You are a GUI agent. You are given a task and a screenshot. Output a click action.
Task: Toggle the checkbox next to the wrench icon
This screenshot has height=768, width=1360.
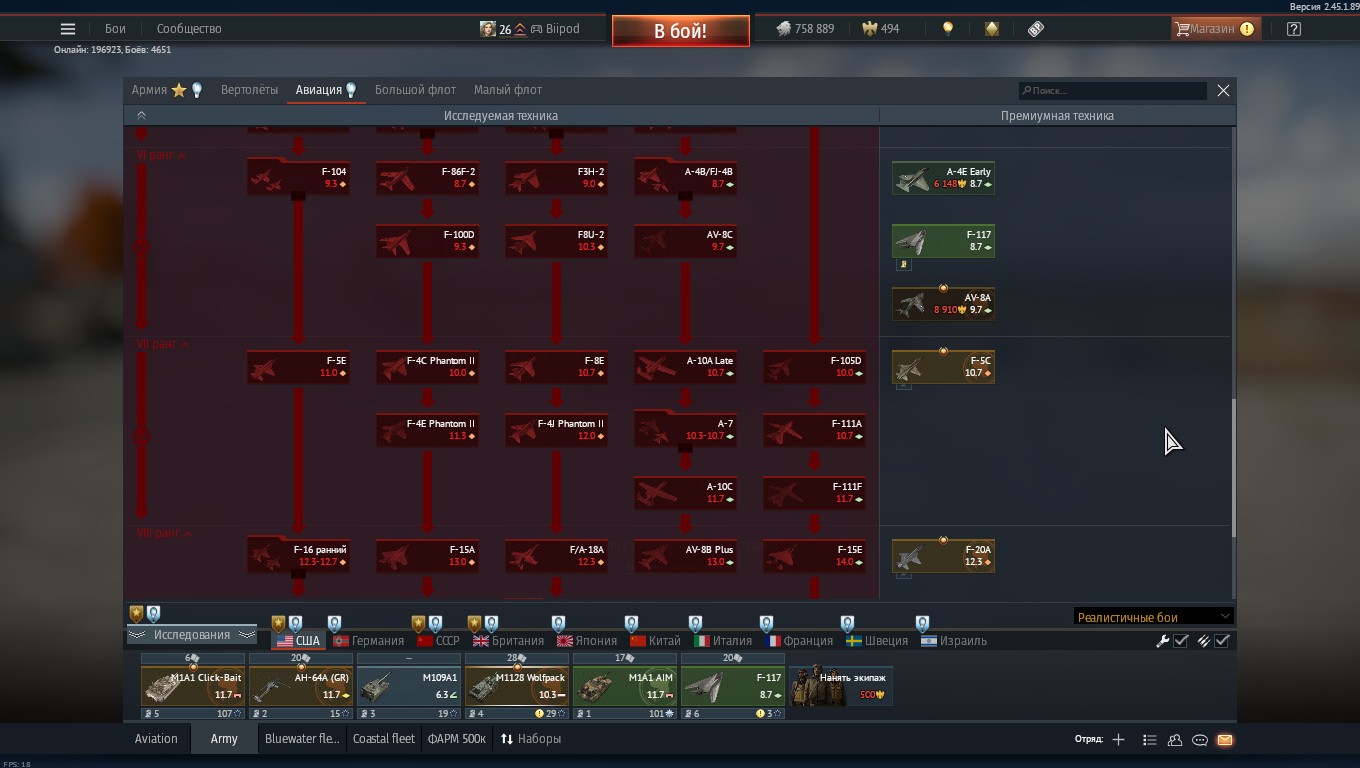click(1181, 641)
